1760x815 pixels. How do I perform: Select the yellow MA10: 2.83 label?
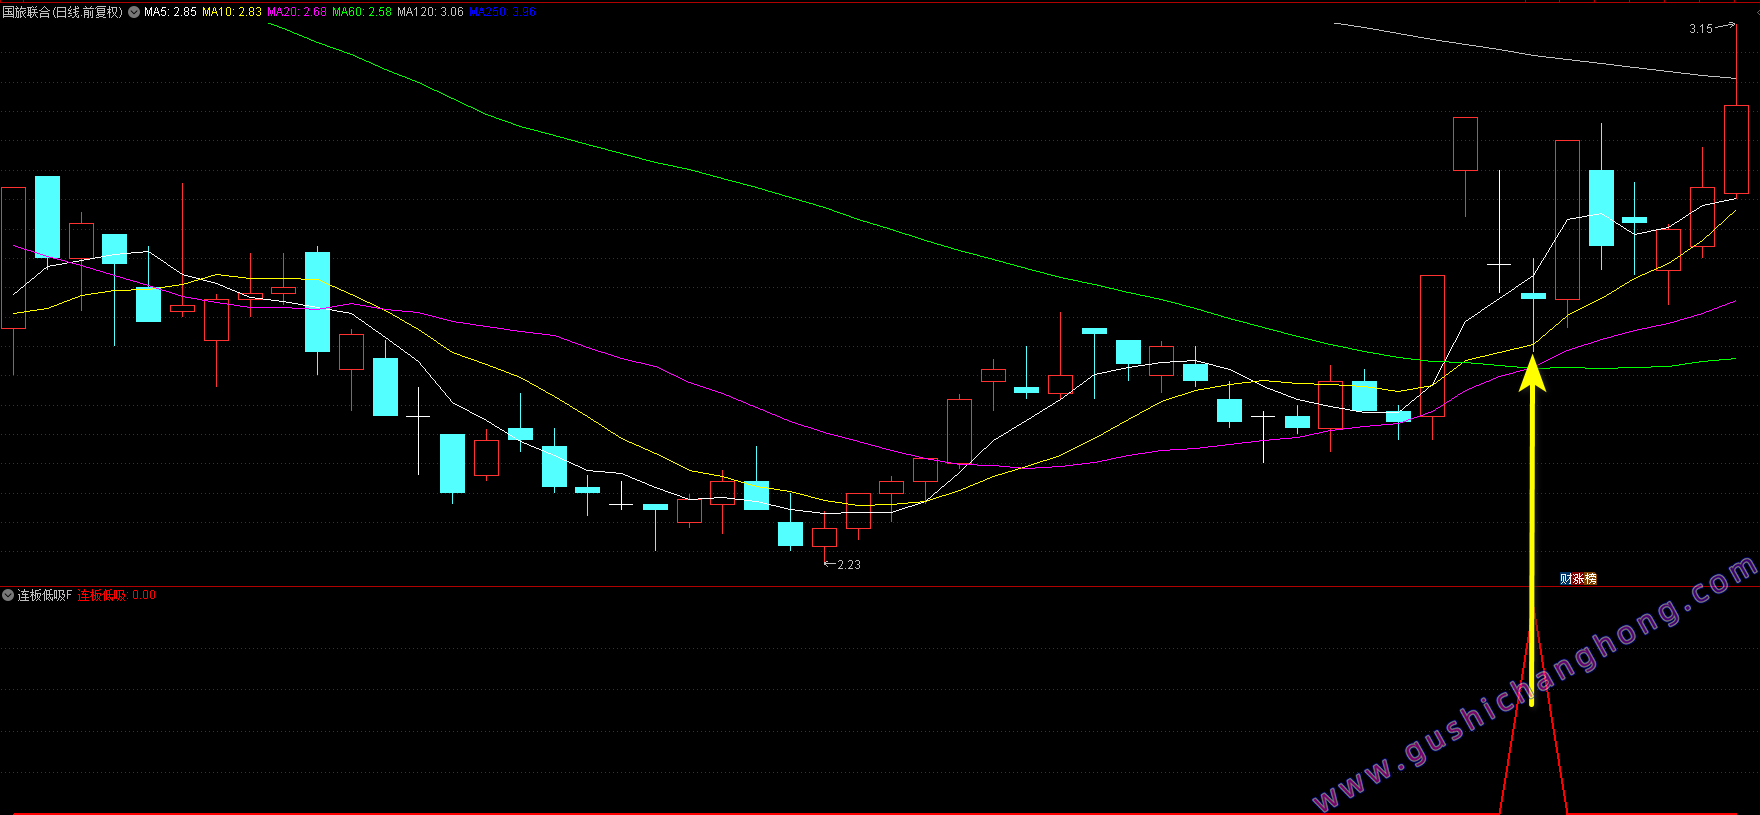232,12
